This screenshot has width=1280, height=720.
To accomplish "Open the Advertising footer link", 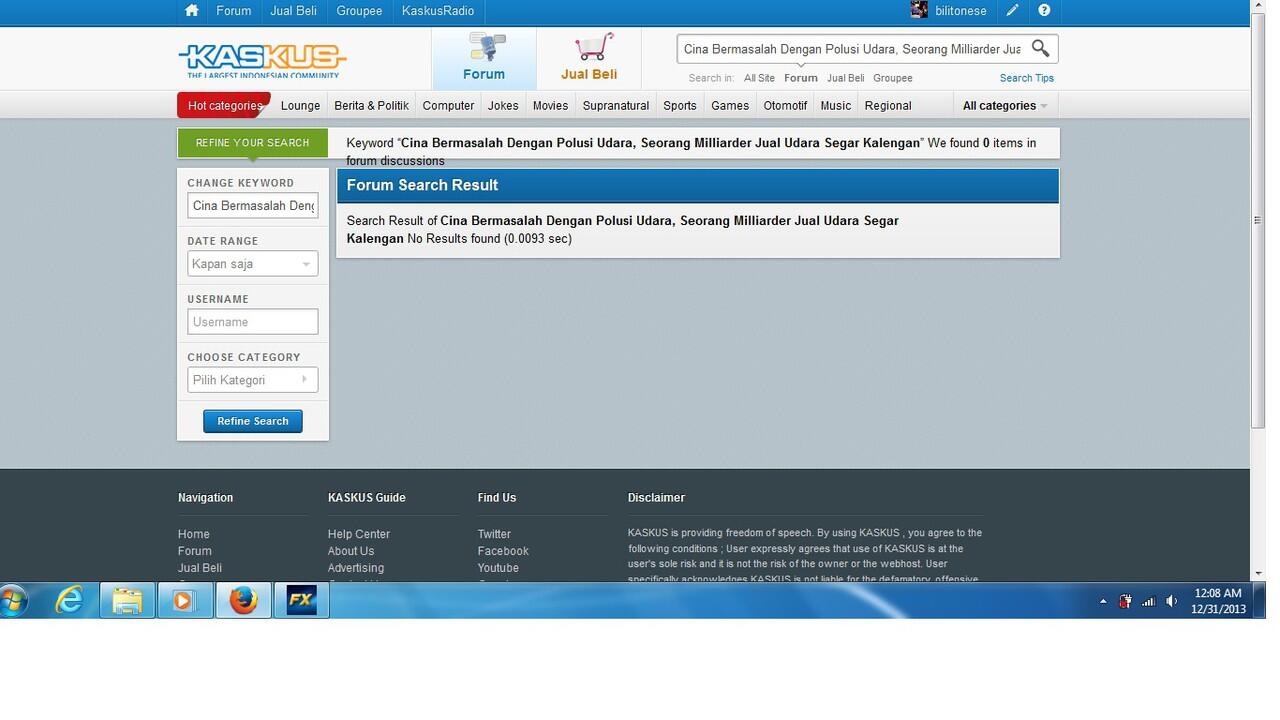I will point(356,568).
